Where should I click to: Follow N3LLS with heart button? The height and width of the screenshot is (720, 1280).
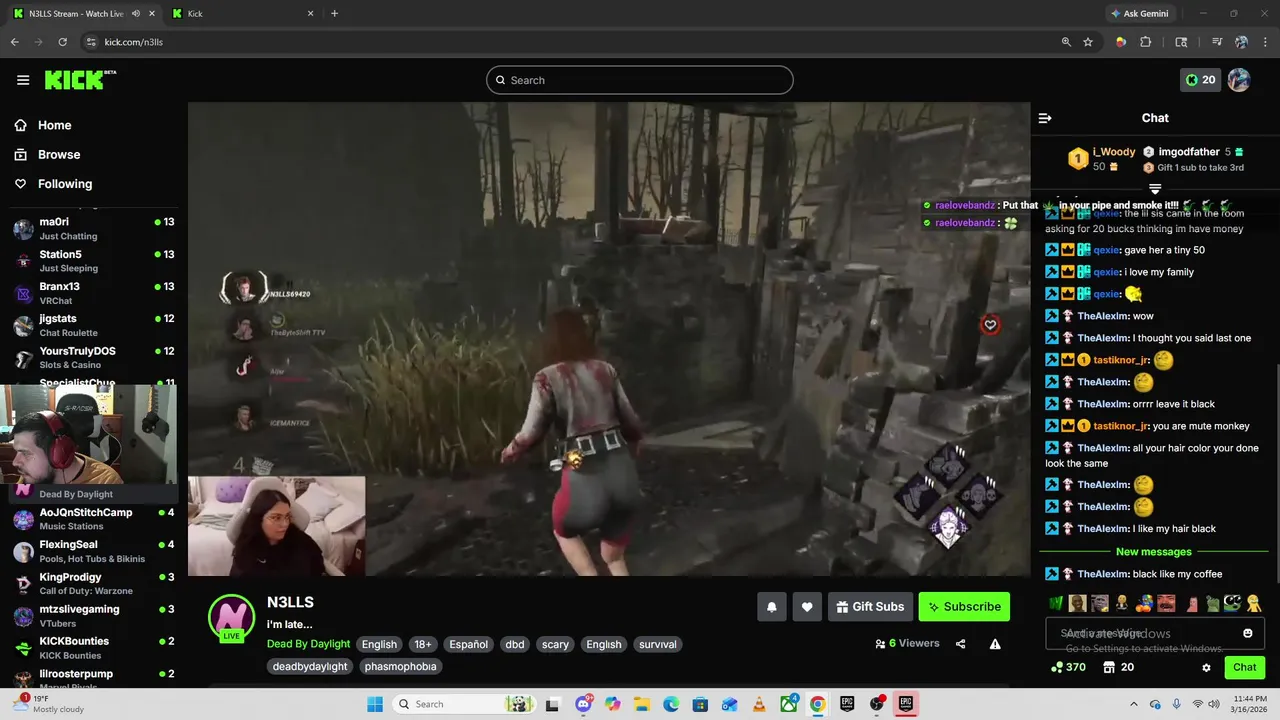point(807,607)
